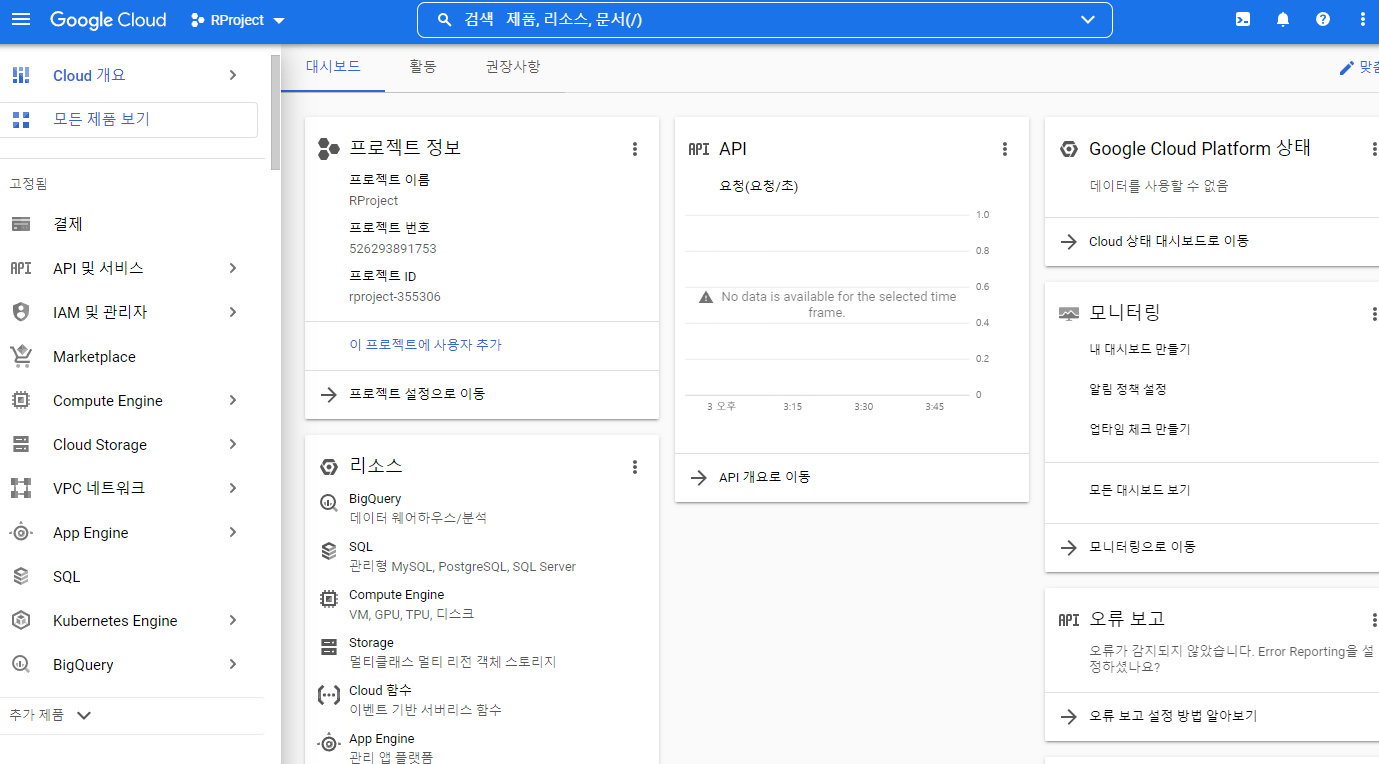Click in the search input field
Viewport: 1379px width, 764px height.
pos(765,20)
